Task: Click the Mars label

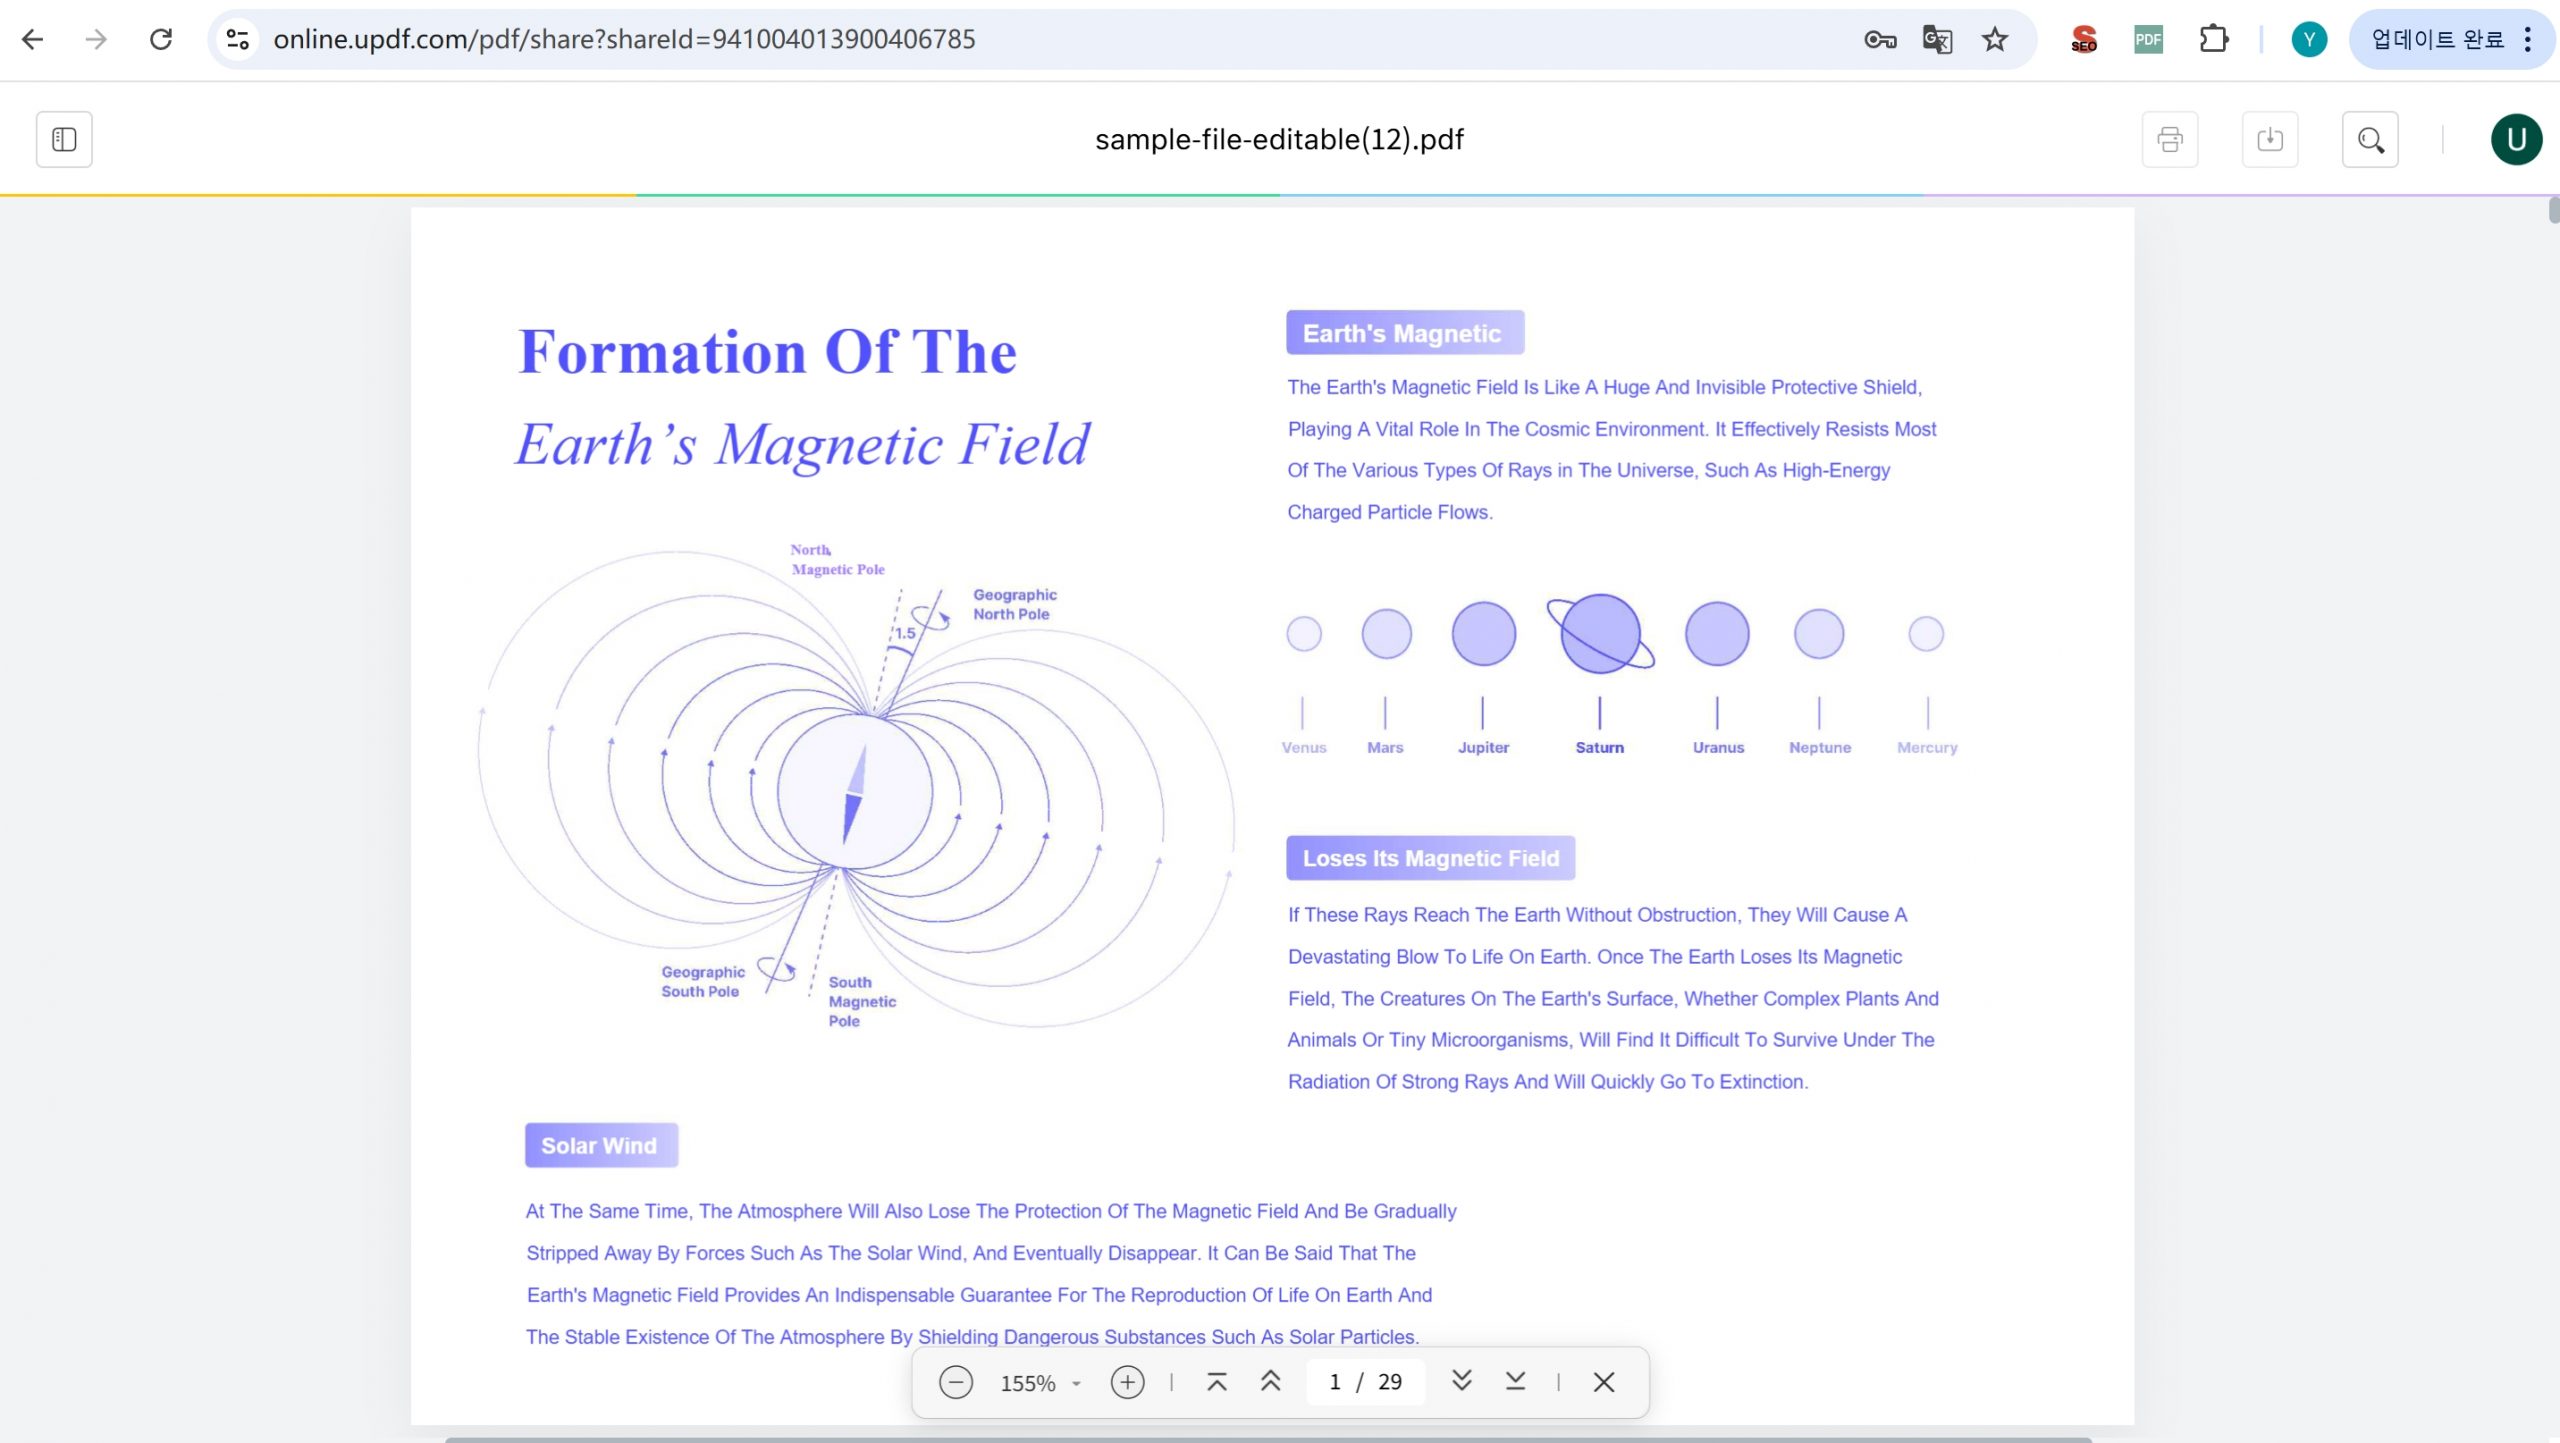Action: [x=1385, y=747]
